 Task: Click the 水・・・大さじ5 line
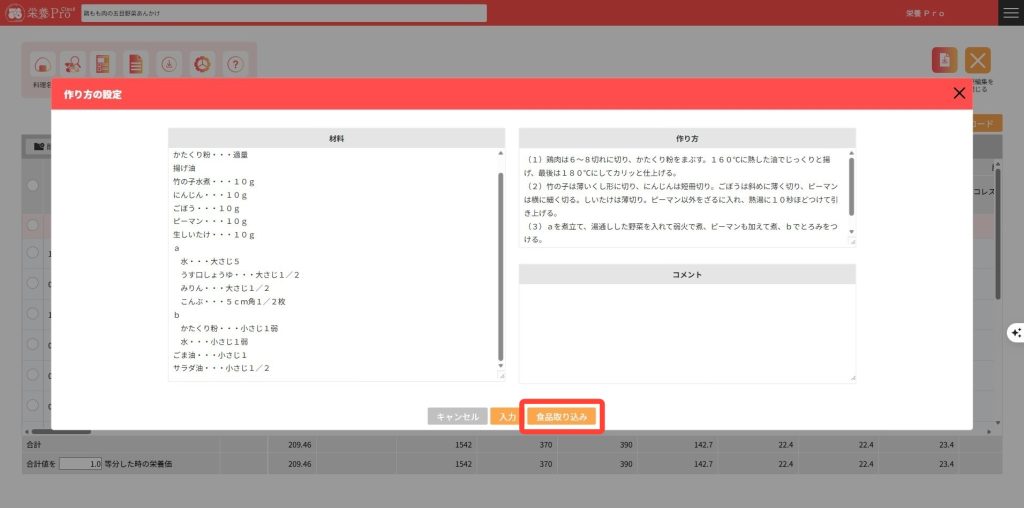pos(210,261)
